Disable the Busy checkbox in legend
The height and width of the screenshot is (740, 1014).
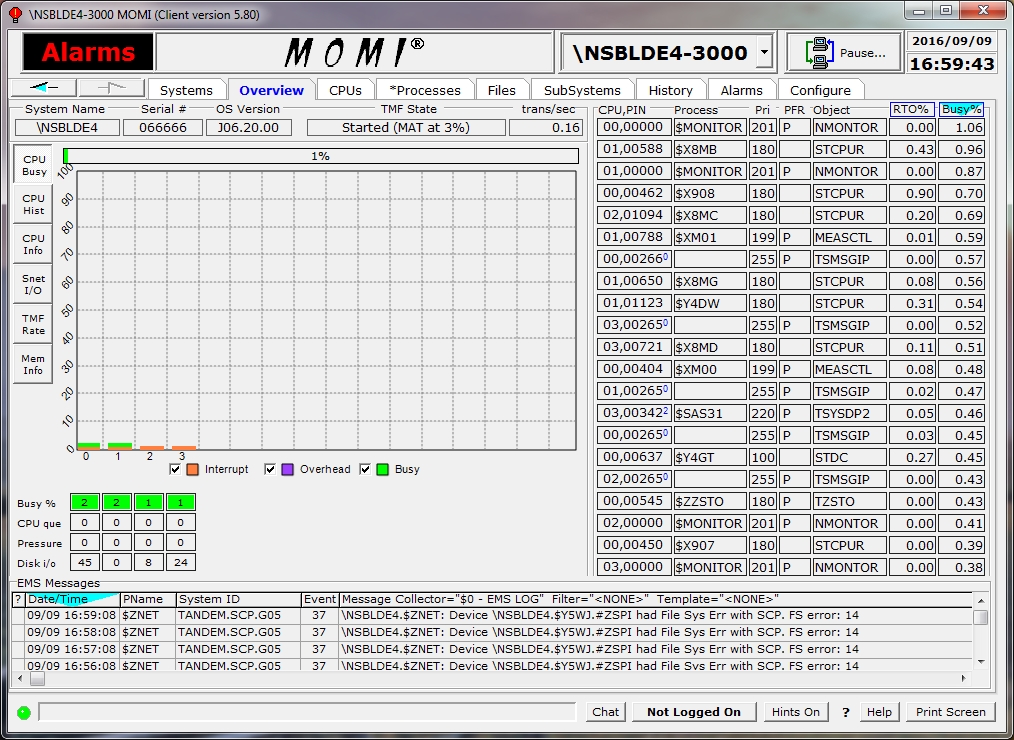pyautogui.click(x=365, y=469)
